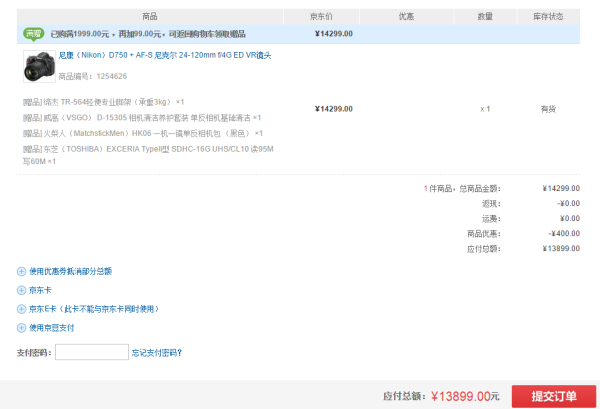
Task: Expand the 京东卡 payment option
Action: point(40,290)
